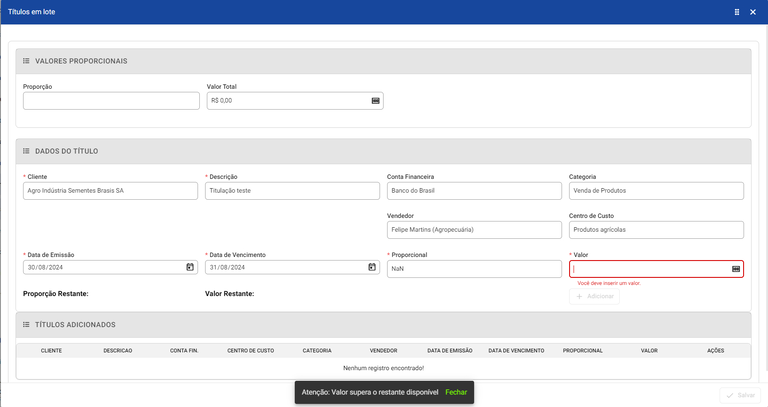Click the Salvar button
768x407 pixels.
click(739, 396)
